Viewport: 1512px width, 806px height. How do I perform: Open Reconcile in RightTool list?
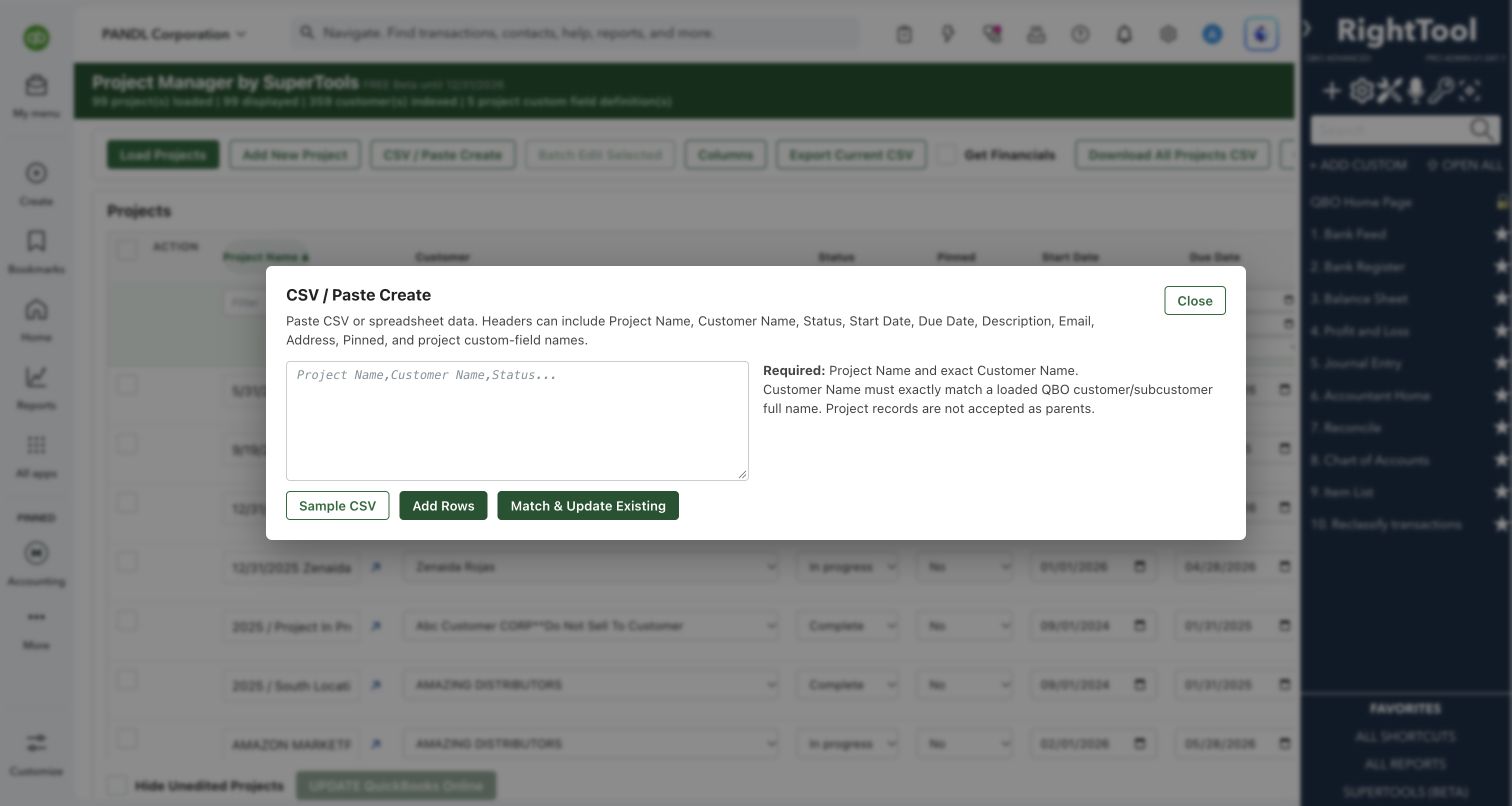pyautogui.click(x=1346, y=428)
